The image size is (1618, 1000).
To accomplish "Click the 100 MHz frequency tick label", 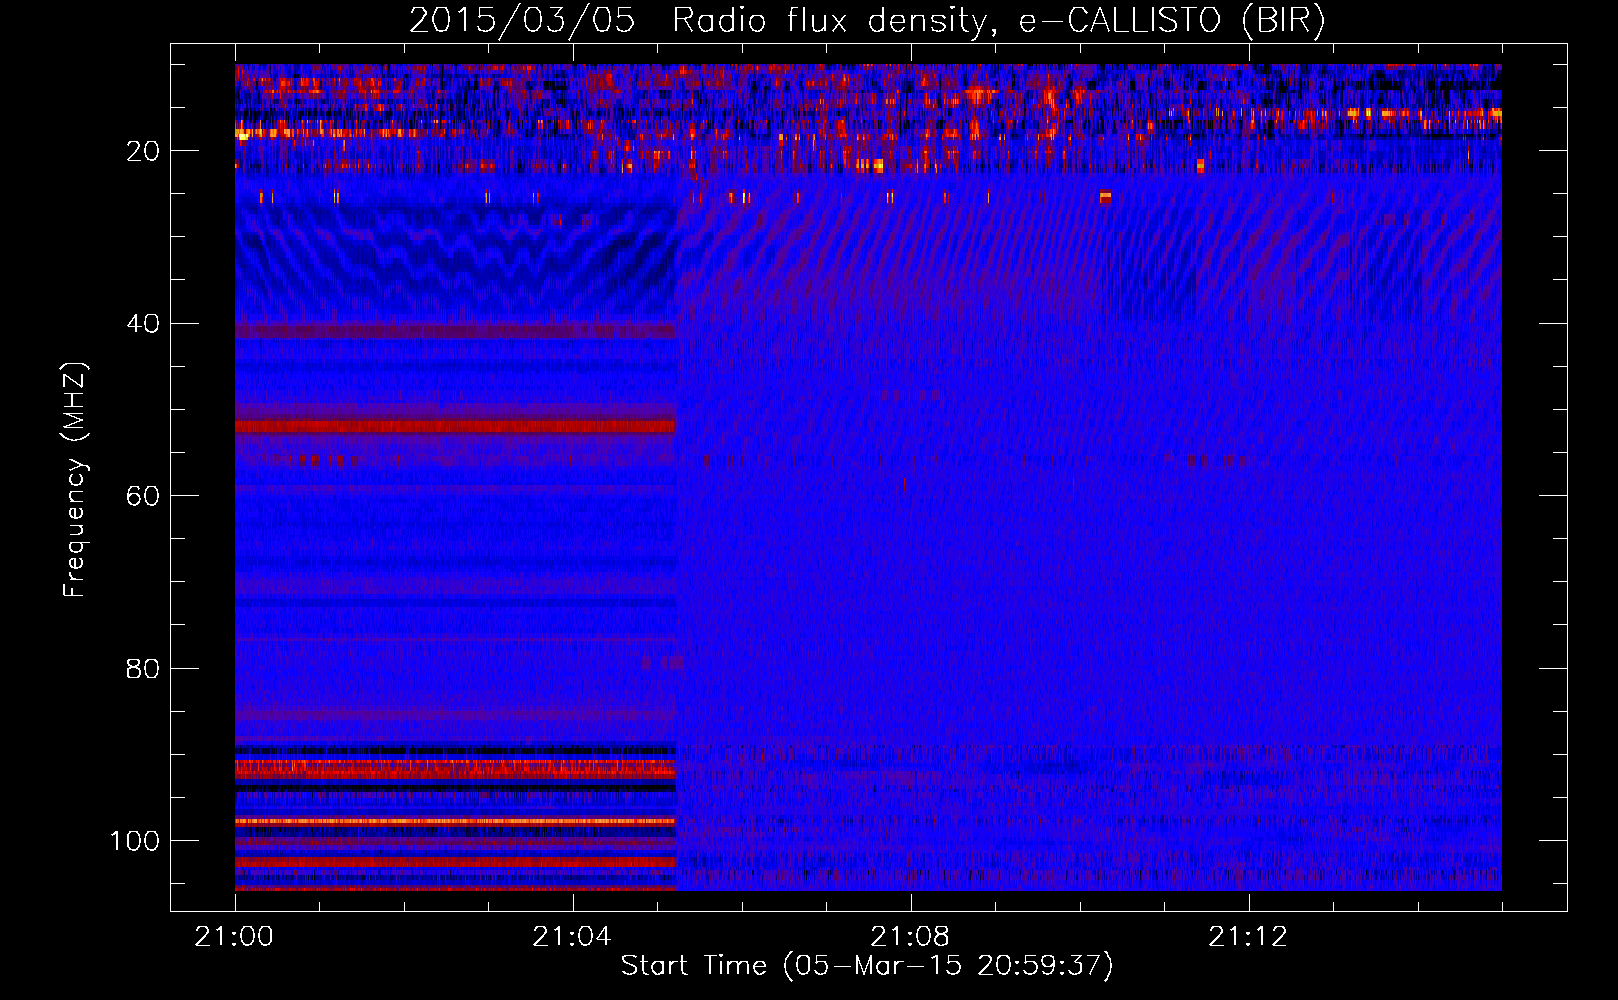I will [x=135, y=841].
